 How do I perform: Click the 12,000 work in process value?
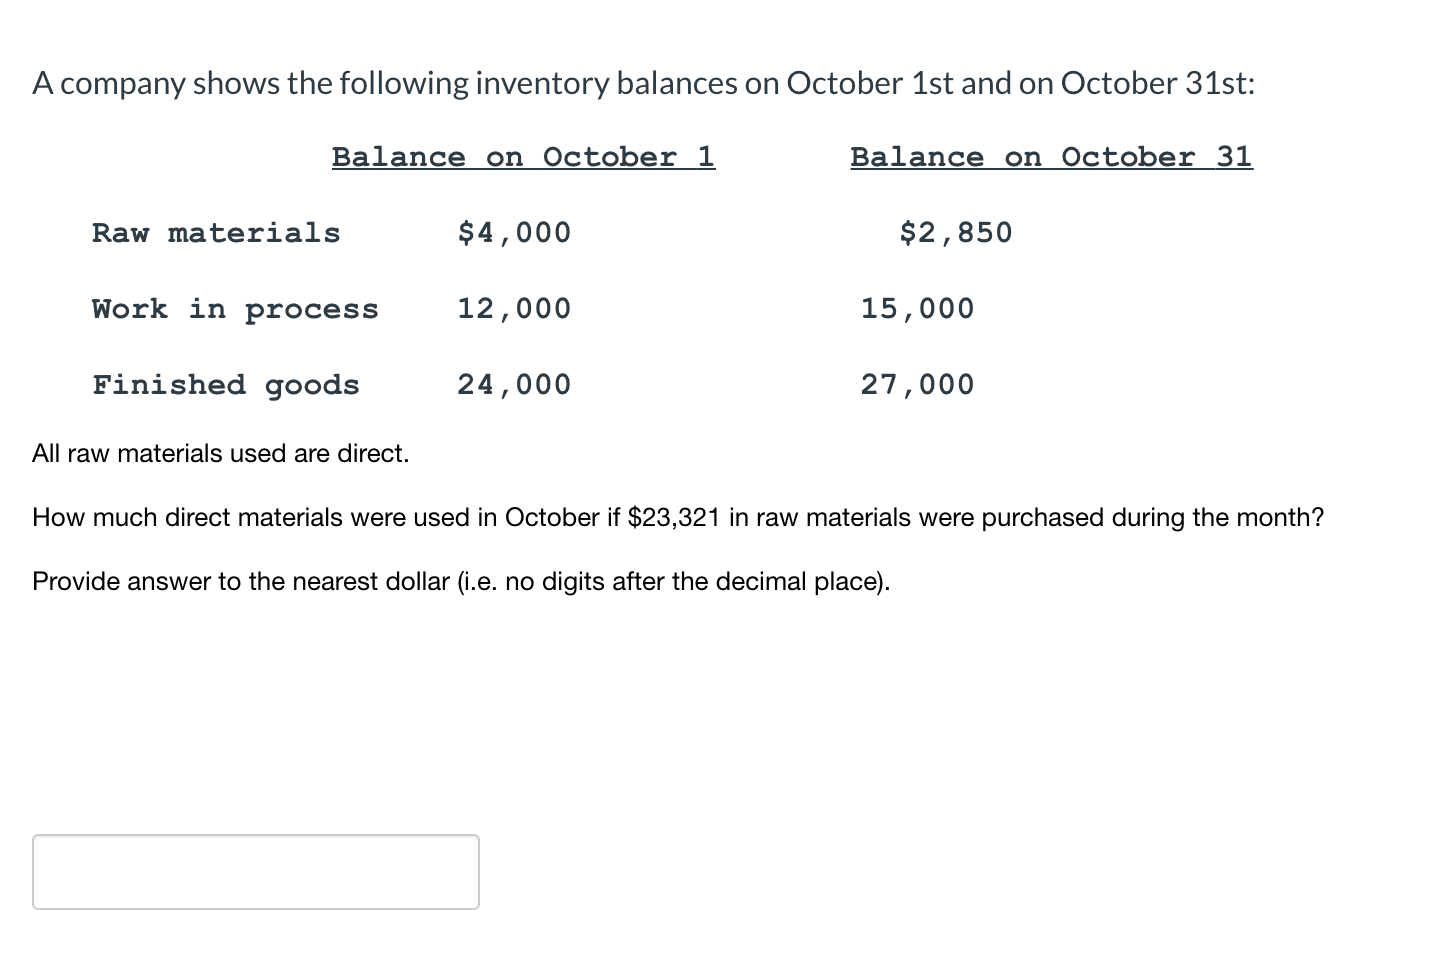(514, 308)
